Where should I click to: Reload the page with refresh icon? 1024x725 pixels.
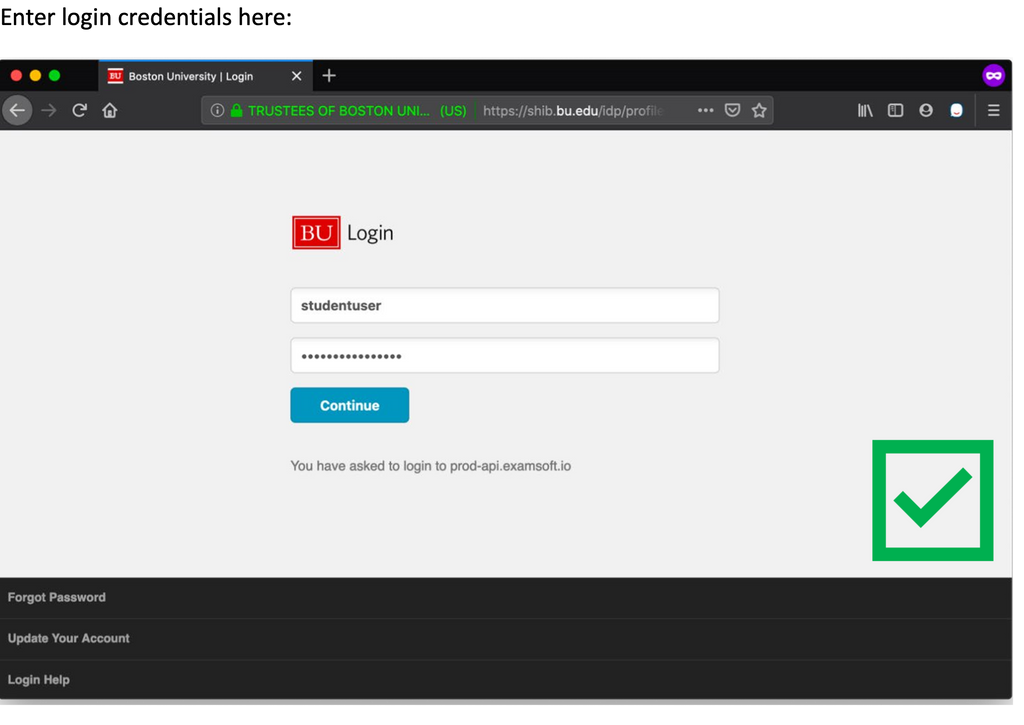(80, 110)
